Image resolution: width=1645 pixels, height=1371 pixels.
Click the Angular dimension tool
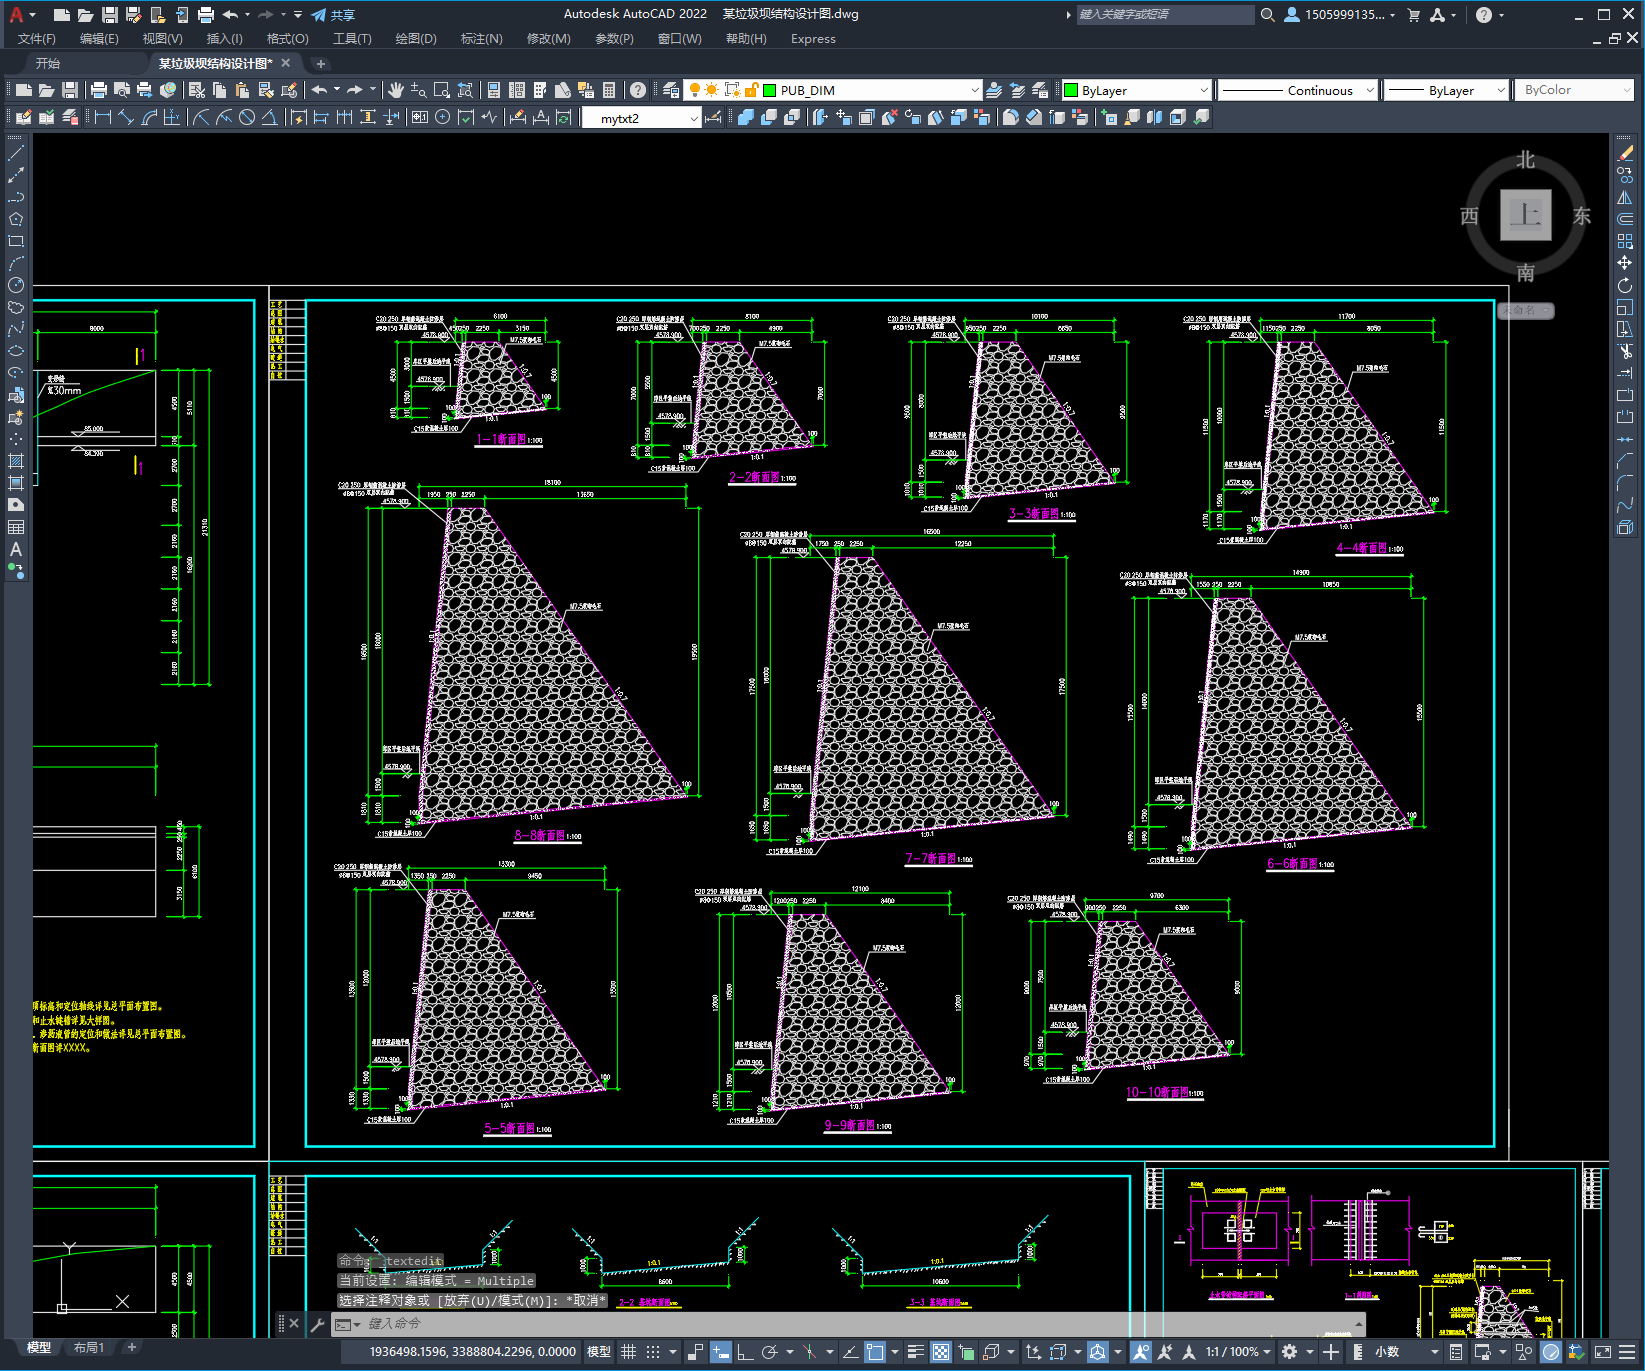tap(270, 117)
